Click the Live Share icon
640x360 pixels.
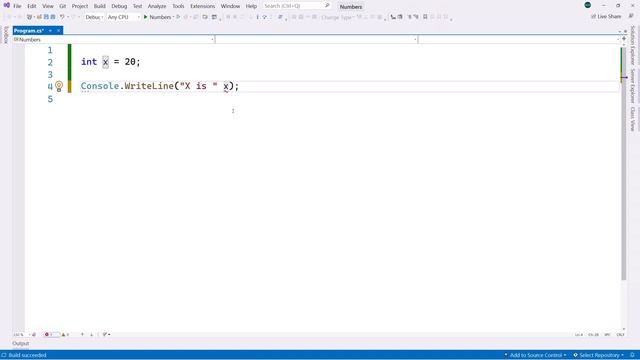[x=593, y=16]
